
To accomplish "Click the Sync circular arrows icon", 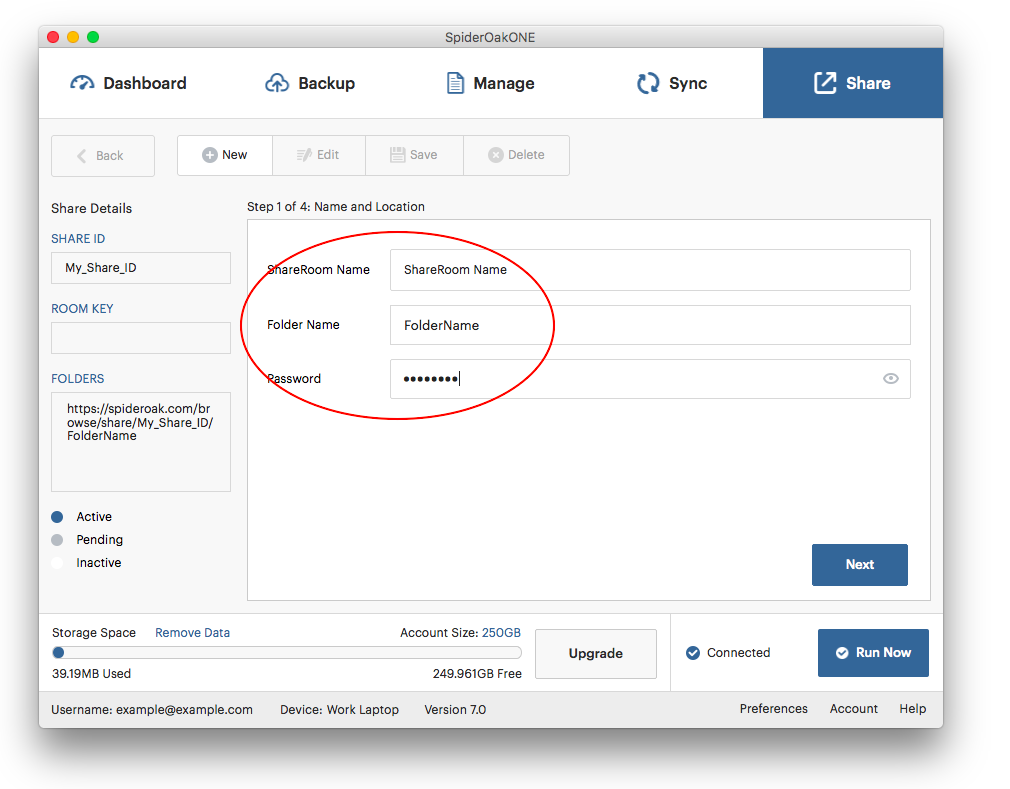I will pyautogui.click(x=648, y=83).
